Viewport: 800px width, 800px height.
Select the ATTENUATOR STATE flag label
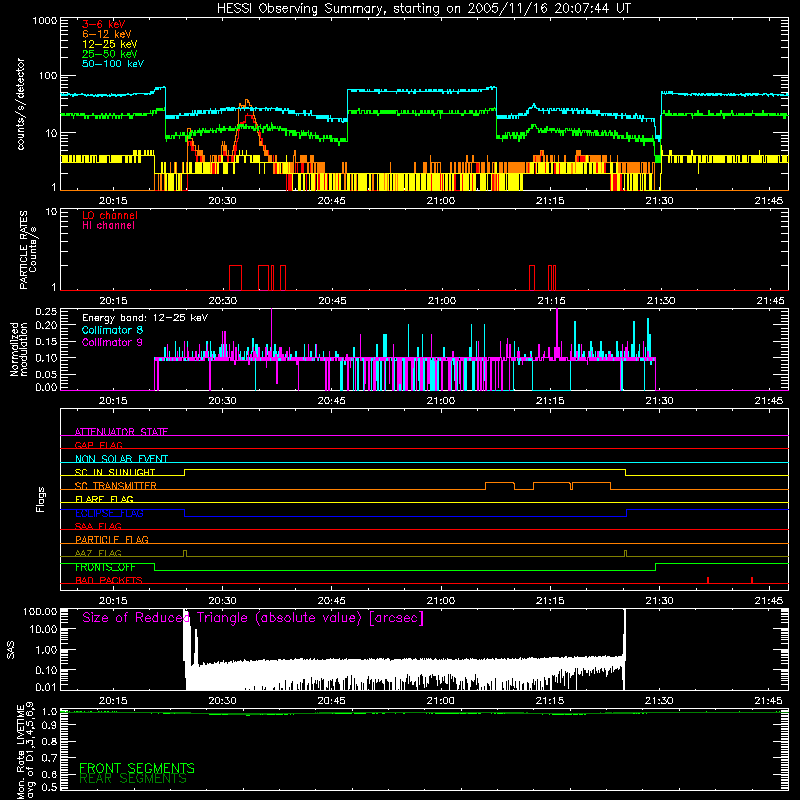point(121,432)
